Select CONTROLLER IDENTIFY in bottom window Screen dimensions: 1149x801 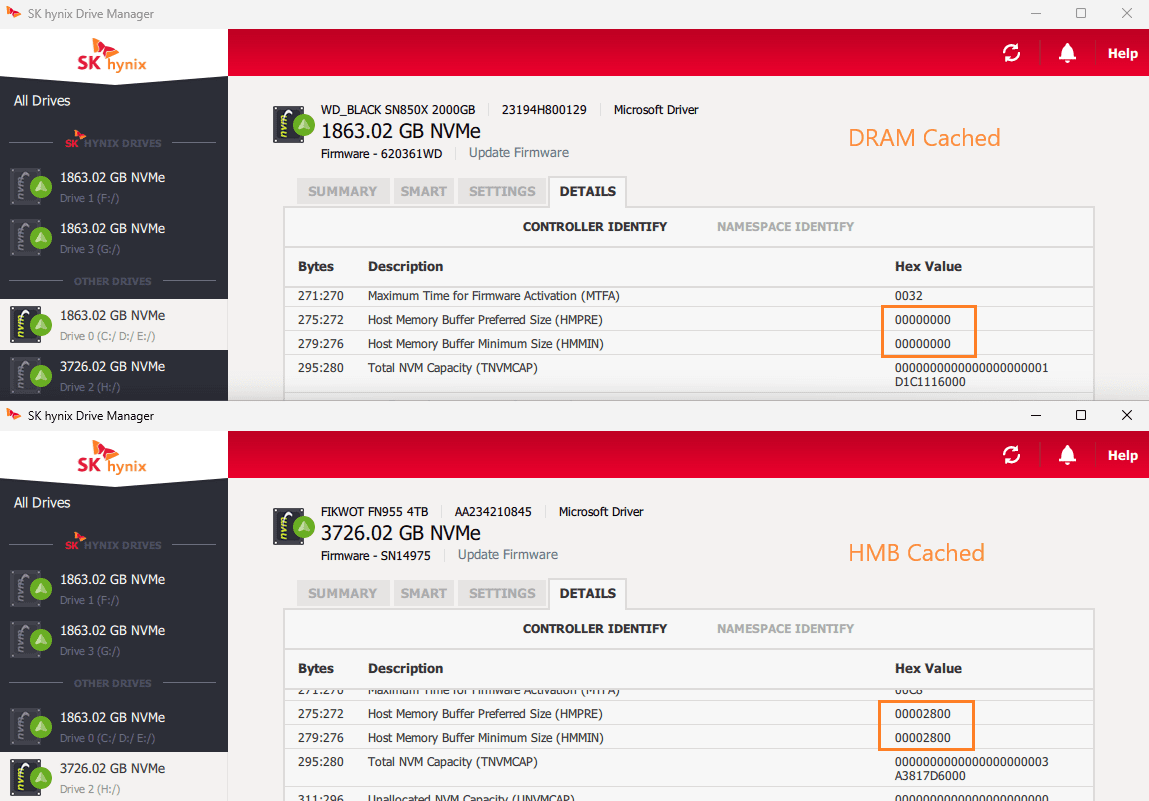pos(594,629)
